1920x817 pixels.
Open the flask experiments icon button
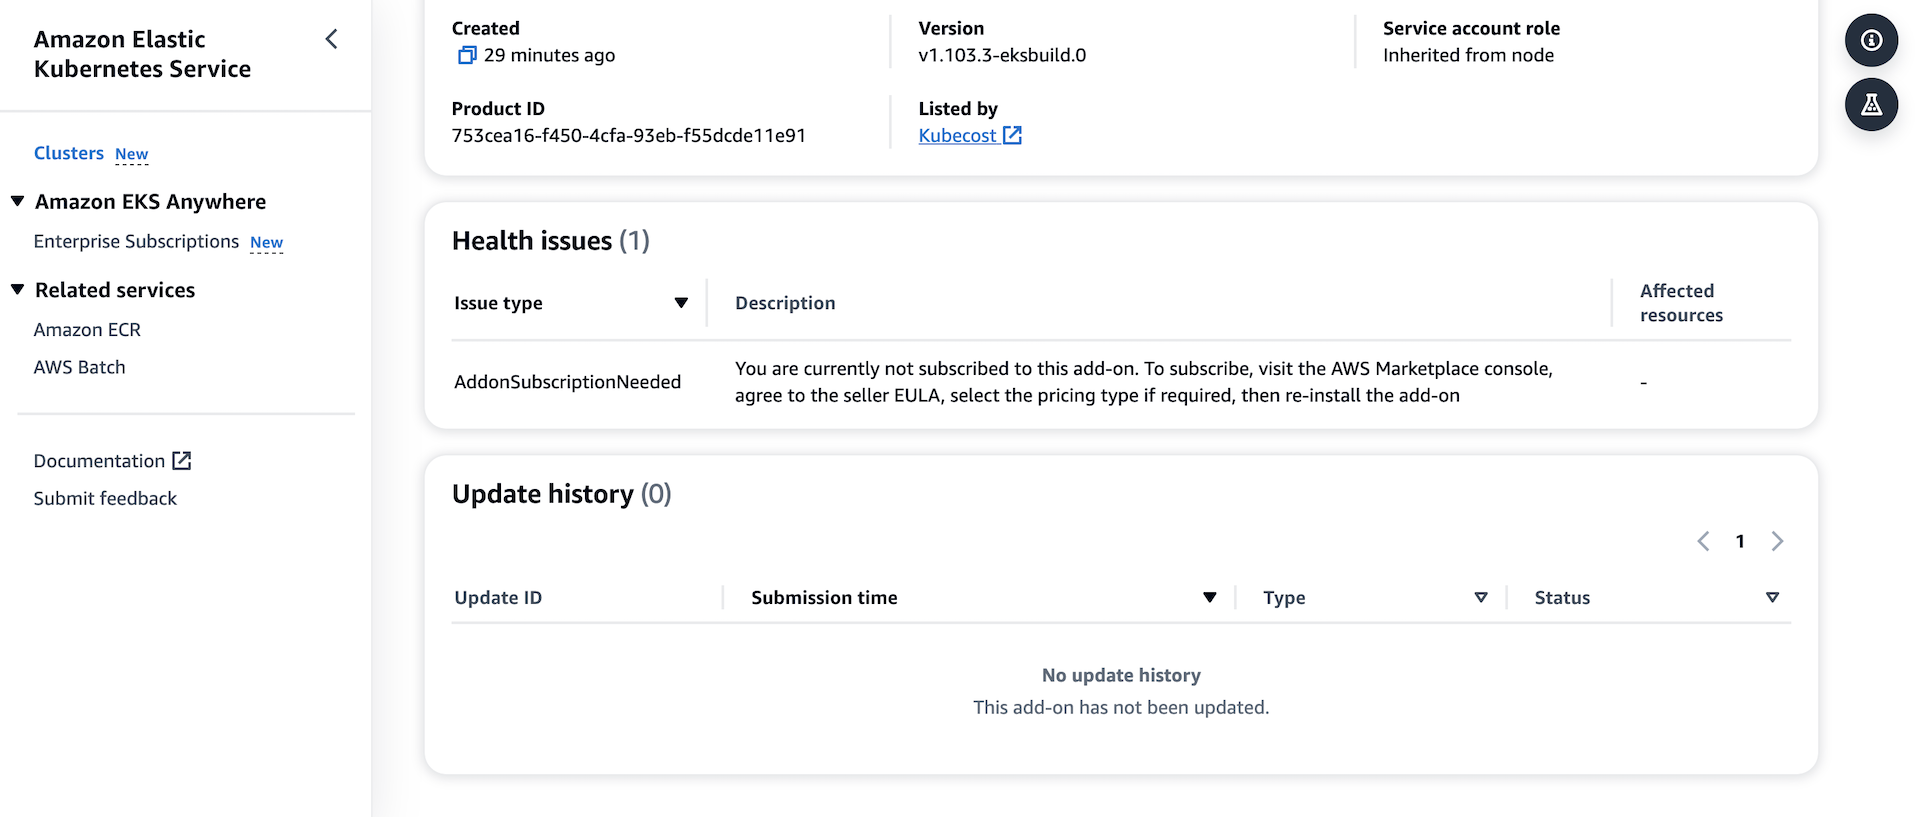pos(1871,105)
